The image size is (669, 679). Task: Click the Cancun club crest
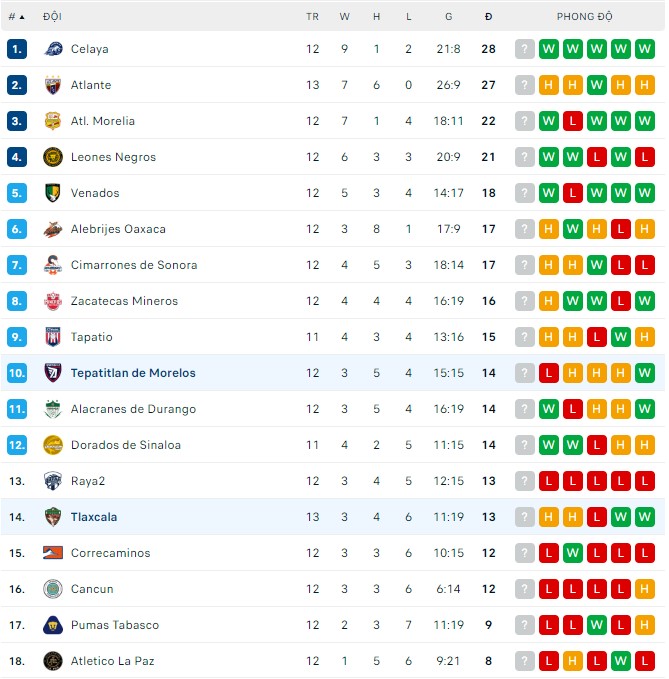53,589
